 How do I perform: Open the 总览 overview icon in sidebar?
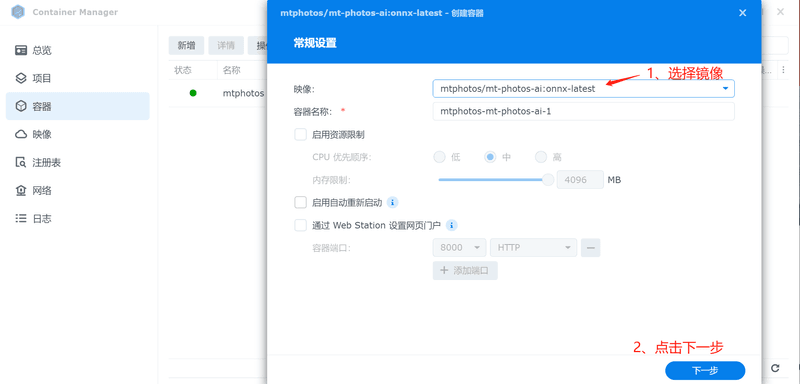tap(20, 50)
